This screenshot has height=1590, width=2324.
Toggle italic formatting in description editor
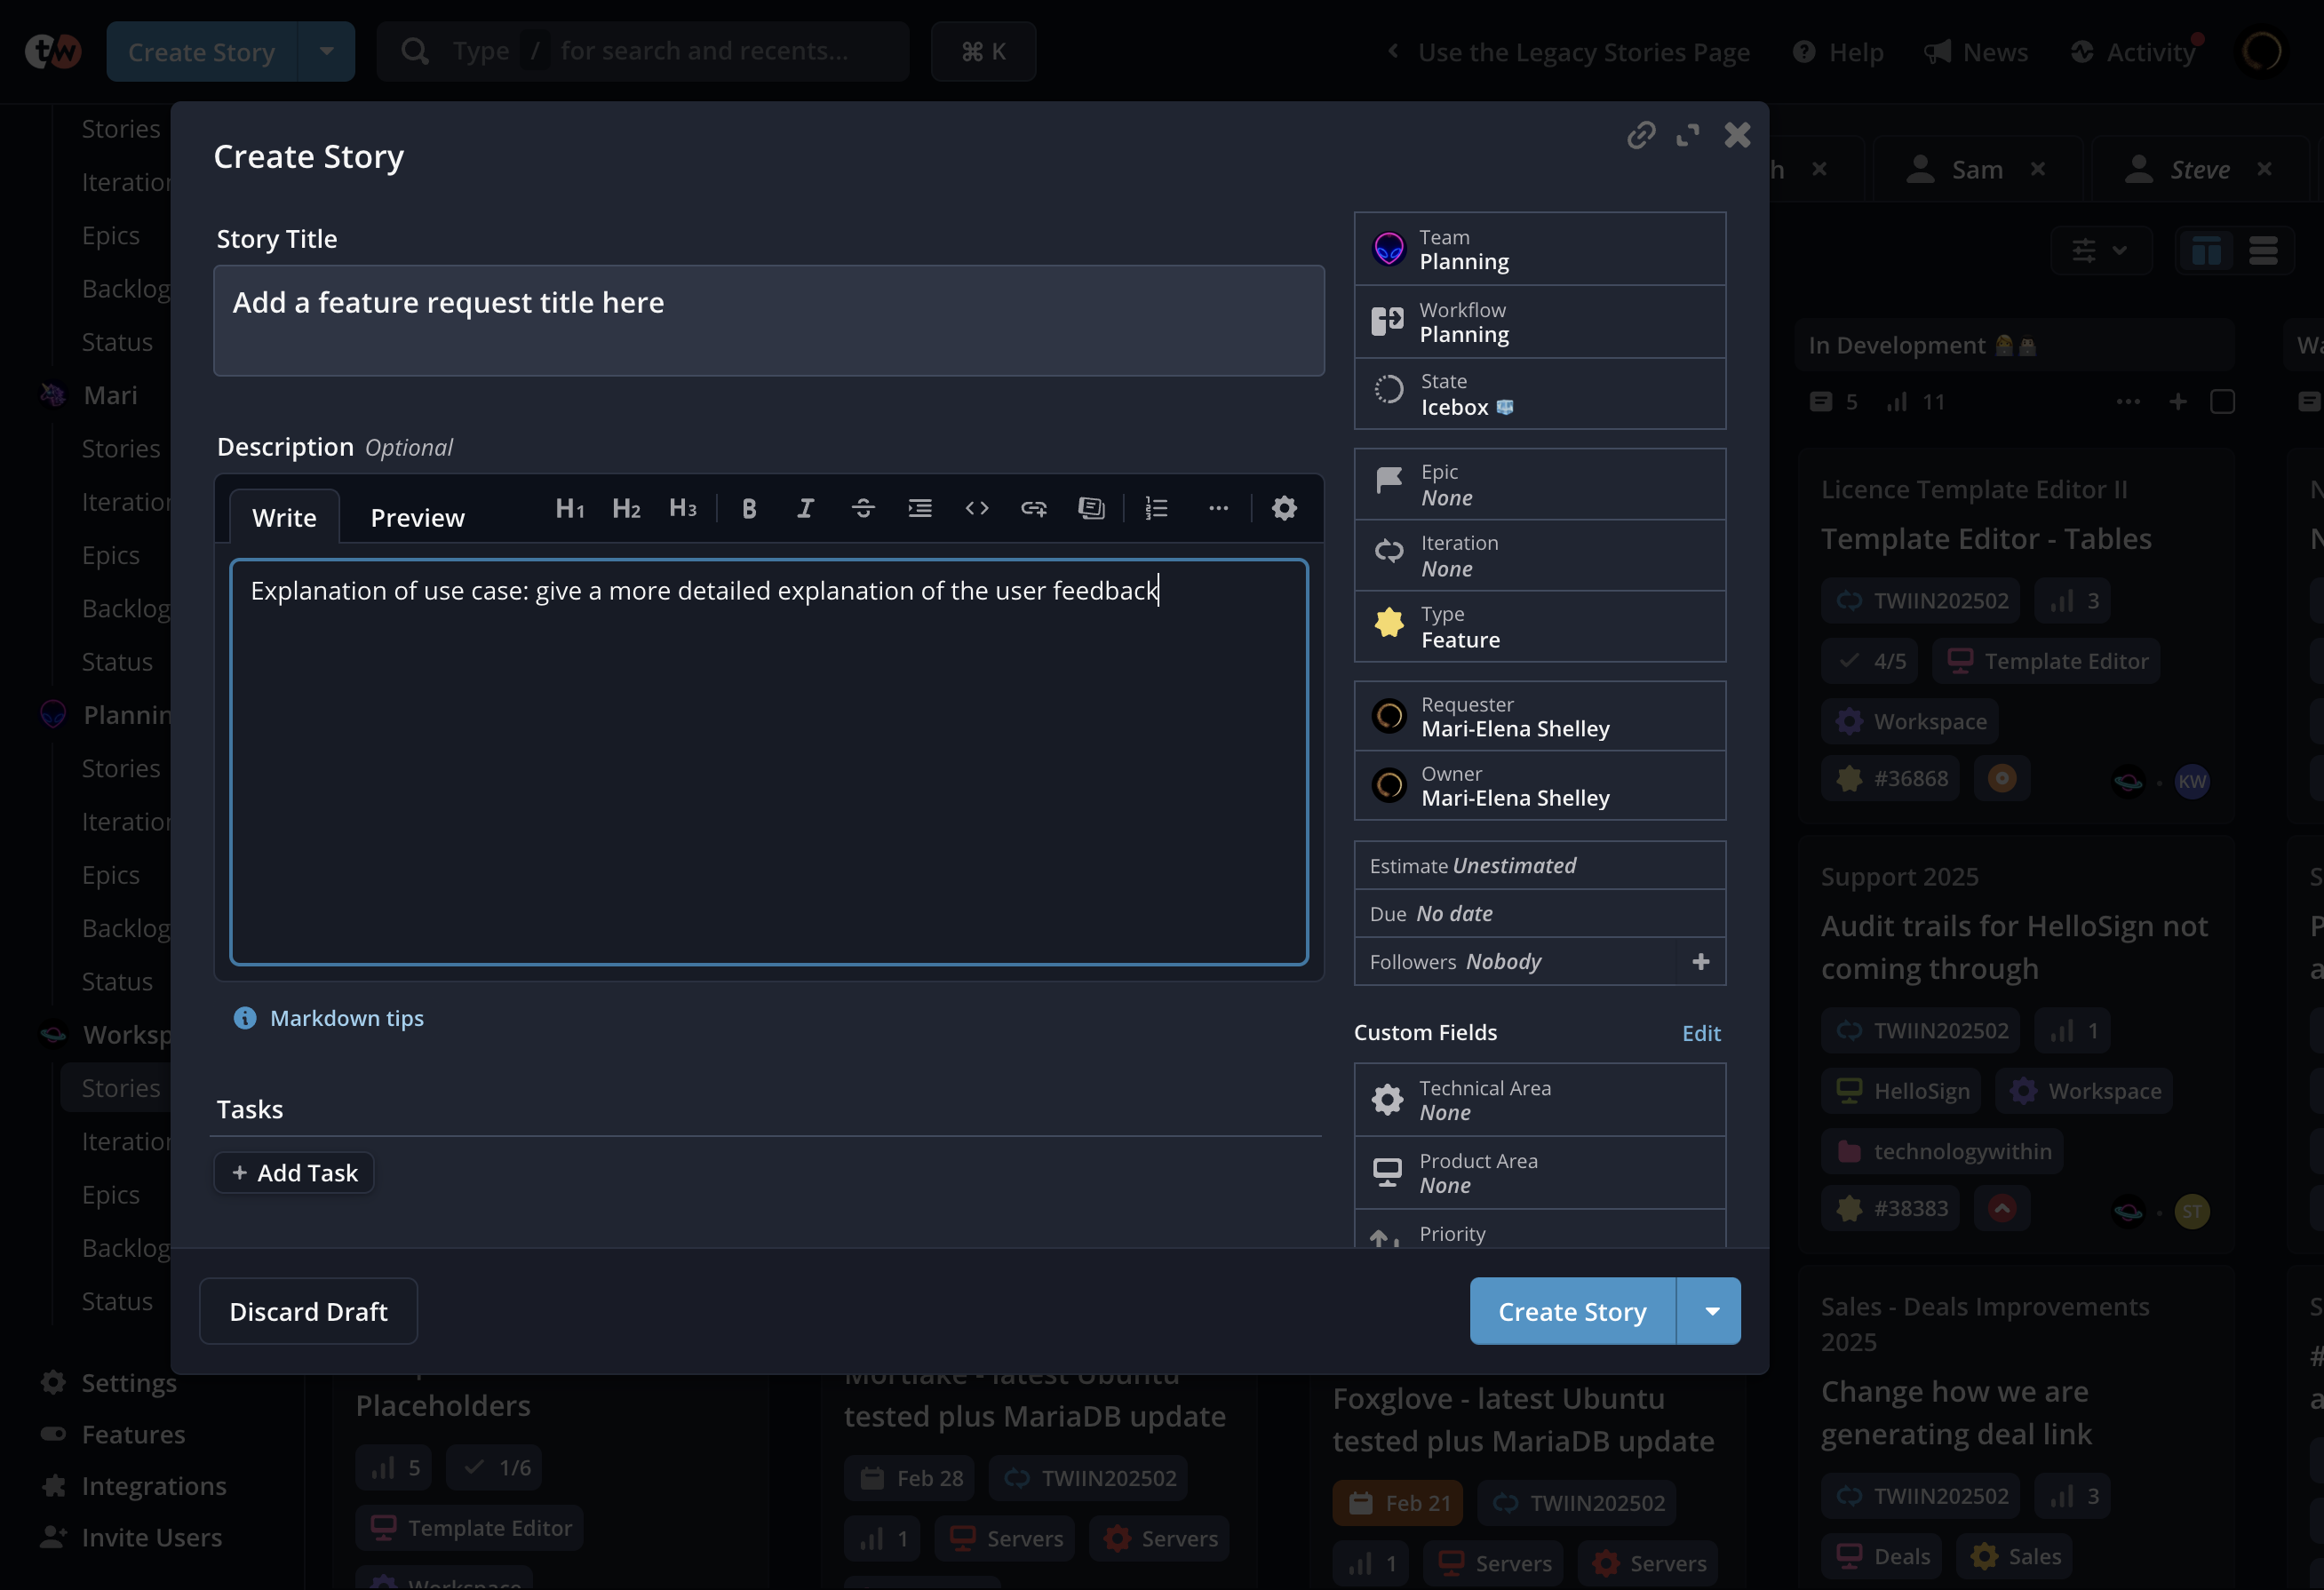pos(805,509)
